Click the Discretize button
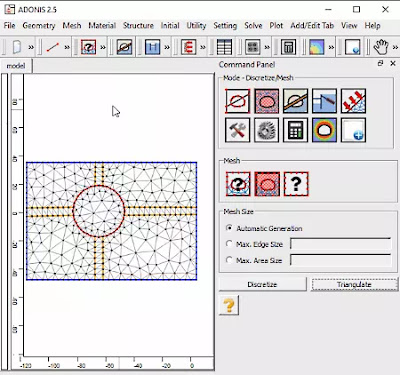Screen dimensions: 400x375 coord(262,284)
